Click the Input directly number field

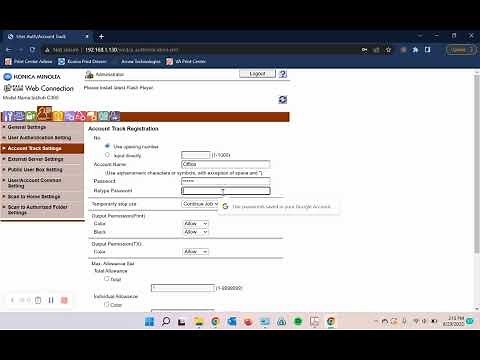click(196, 155)
